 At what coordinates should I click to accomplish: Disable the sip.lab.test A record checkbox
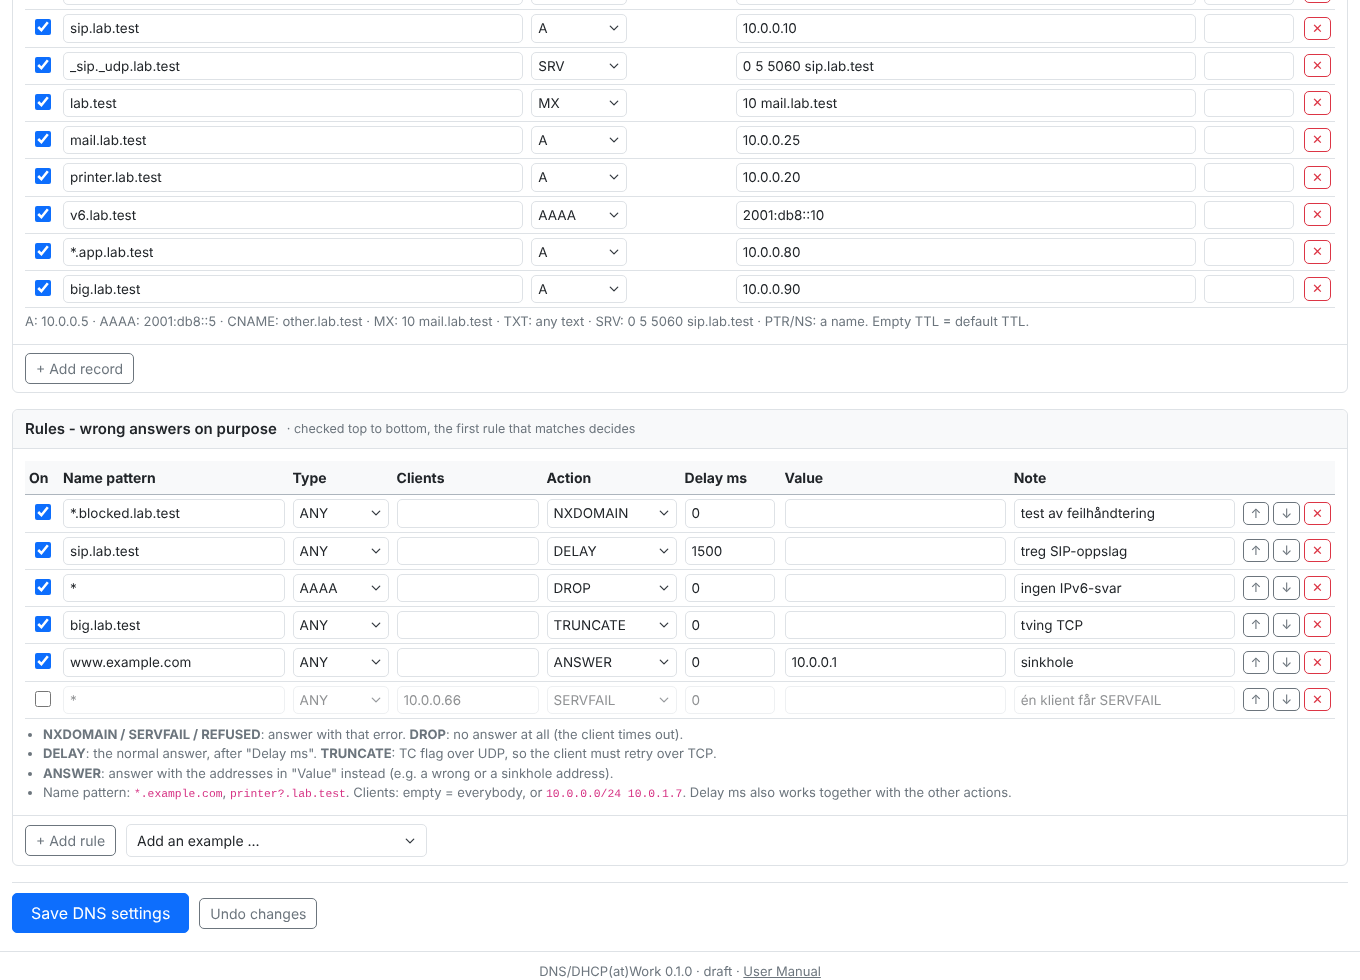[x=43, y=28]
